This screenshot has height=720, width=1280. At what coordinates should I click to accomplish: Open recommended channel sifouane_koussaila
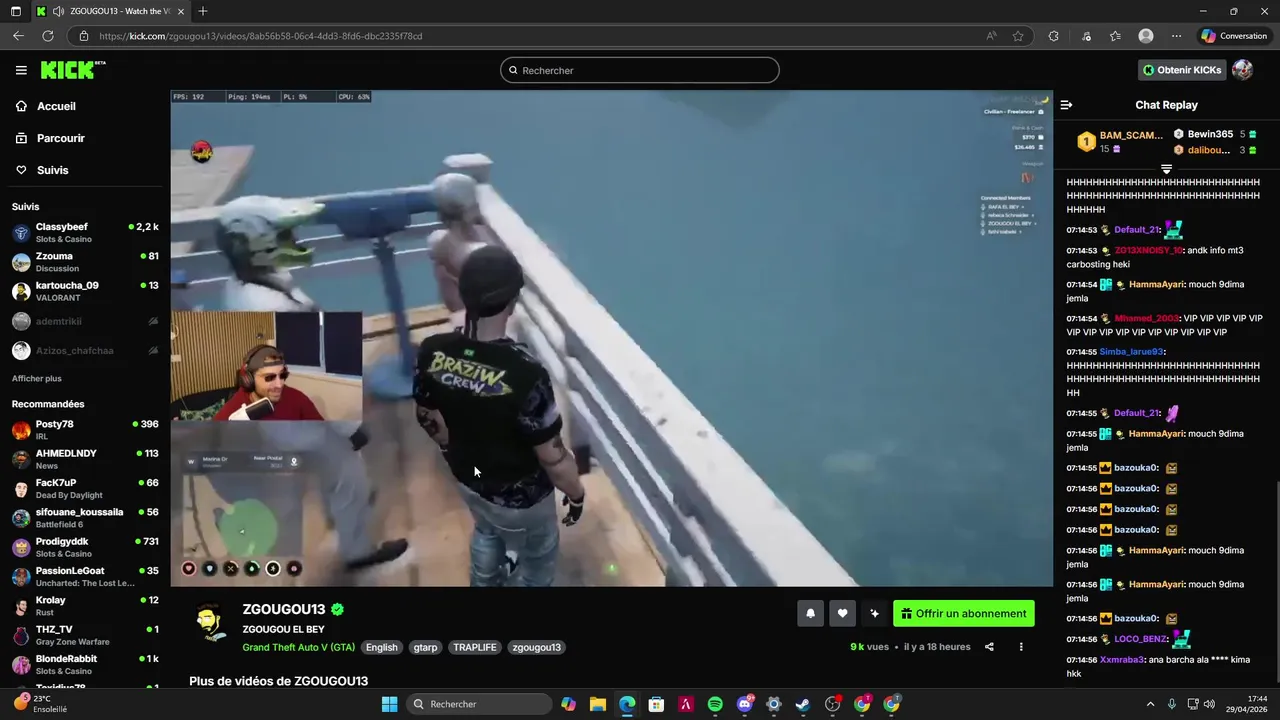click(85, 518)
